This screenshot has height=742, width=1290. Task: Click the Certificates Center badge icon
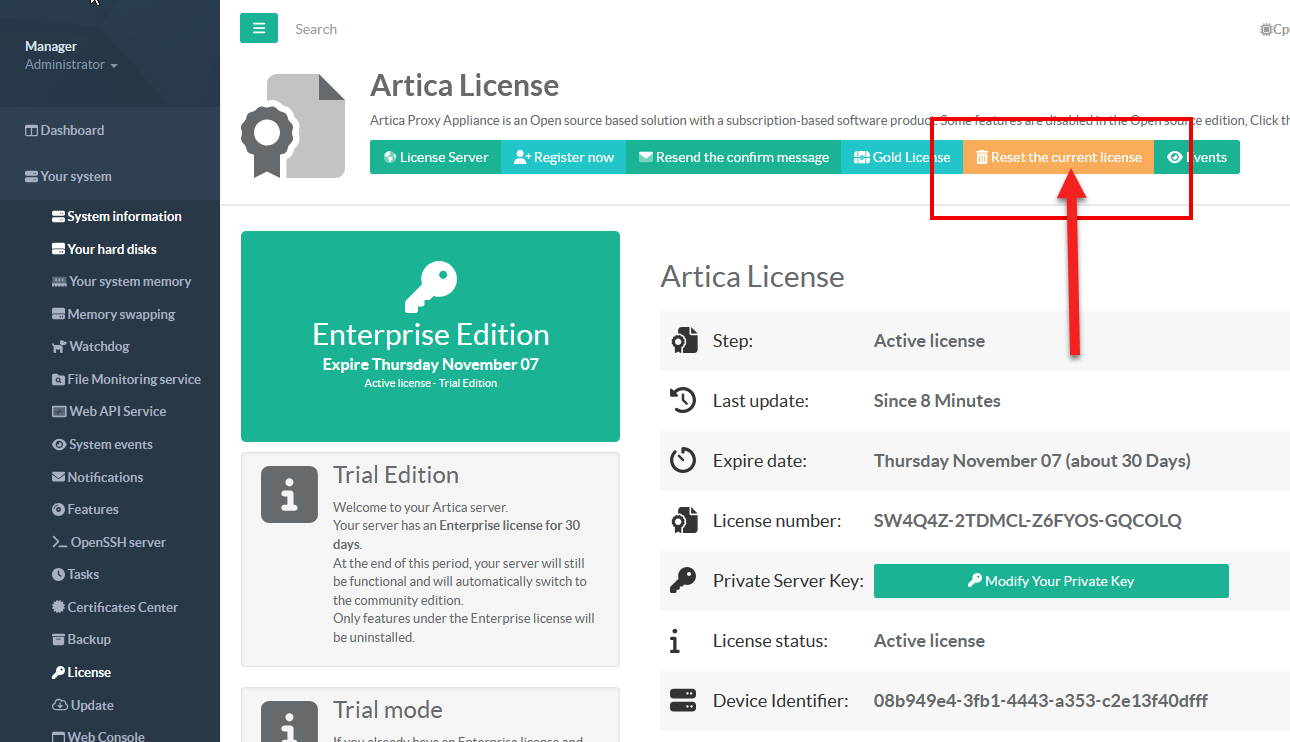tap(59, 607)
